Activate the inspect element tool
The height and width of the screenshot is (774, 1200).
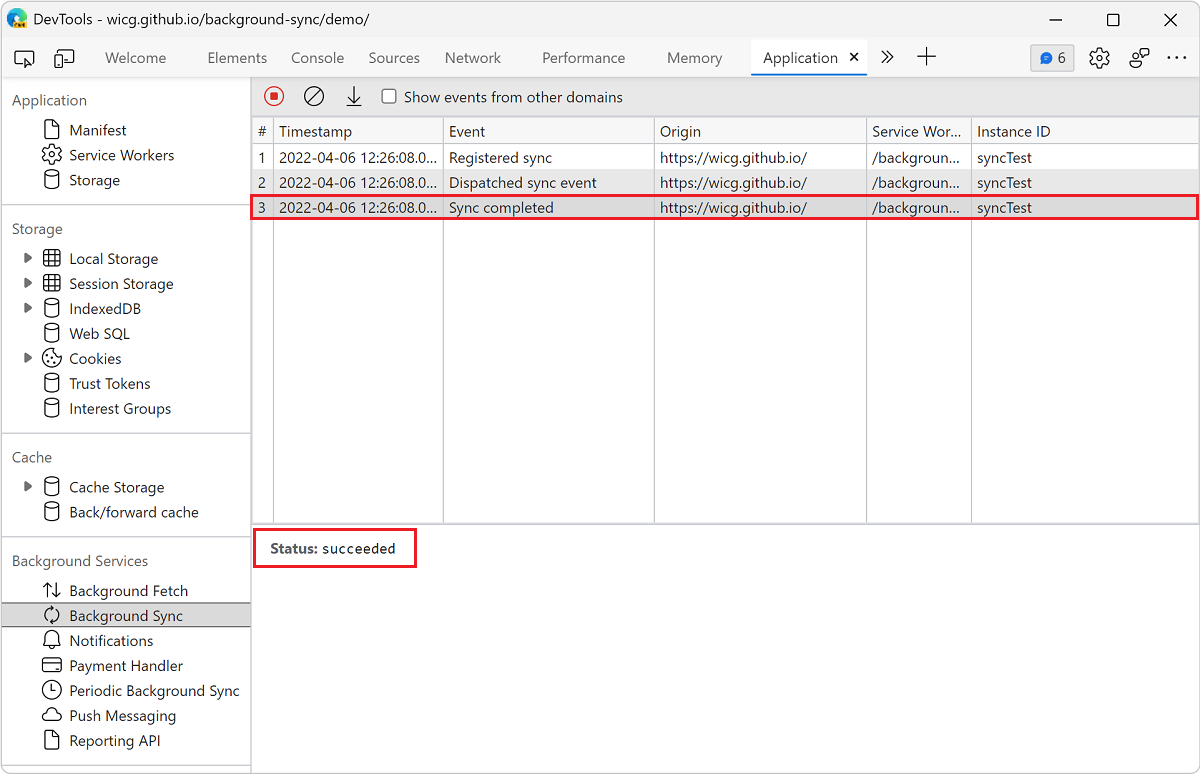click(x=24, y=58)
